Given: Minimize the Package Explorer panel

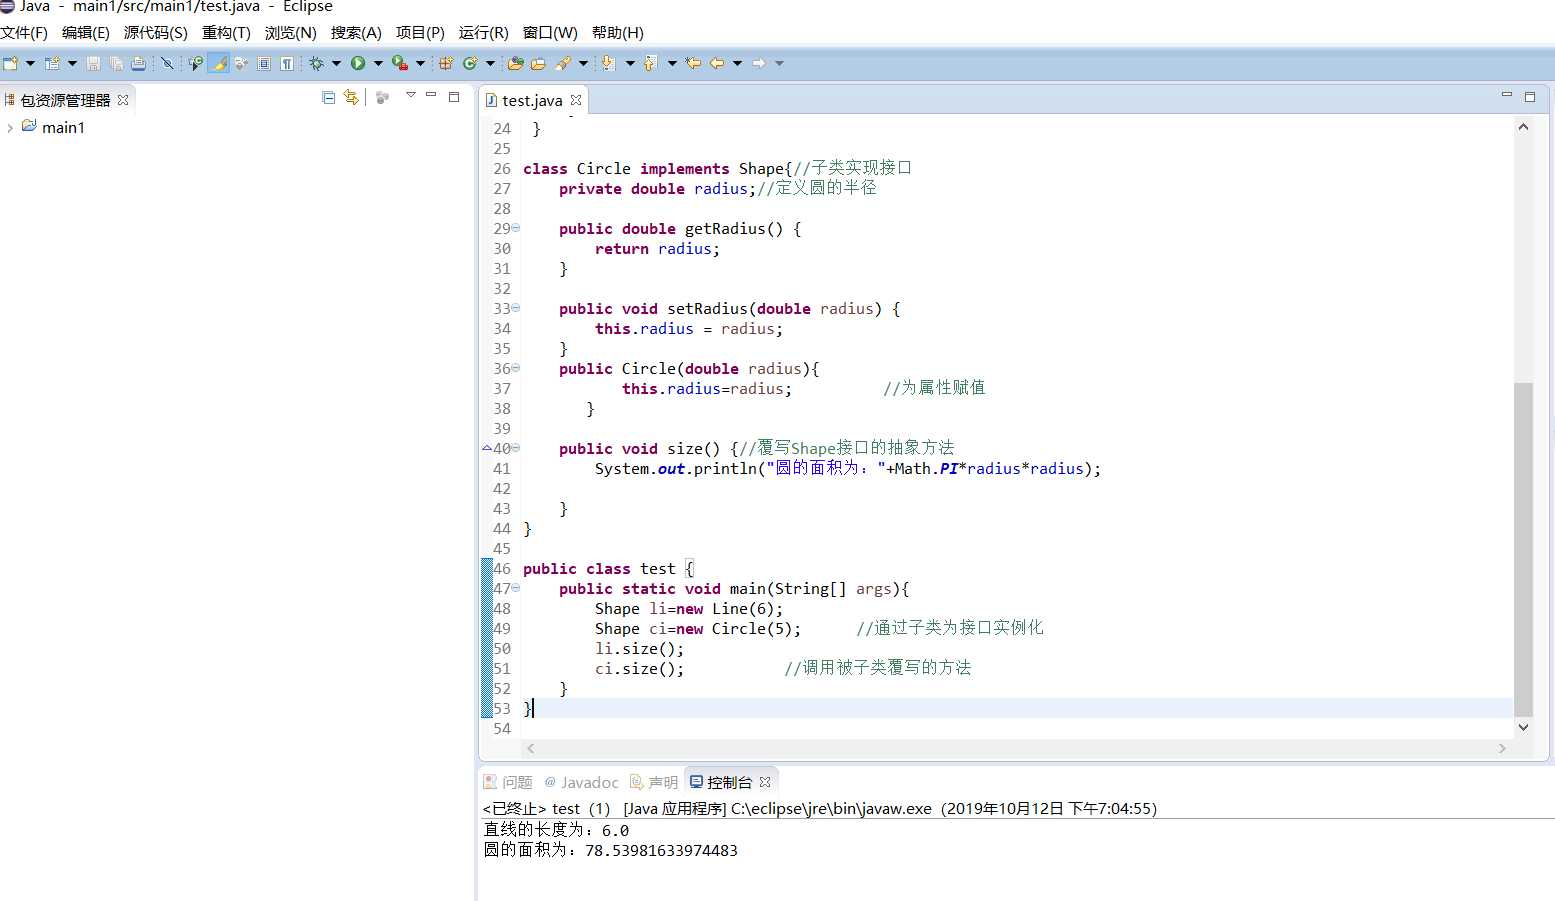Looking at the screenshot, I should click(x=431, y=96).
